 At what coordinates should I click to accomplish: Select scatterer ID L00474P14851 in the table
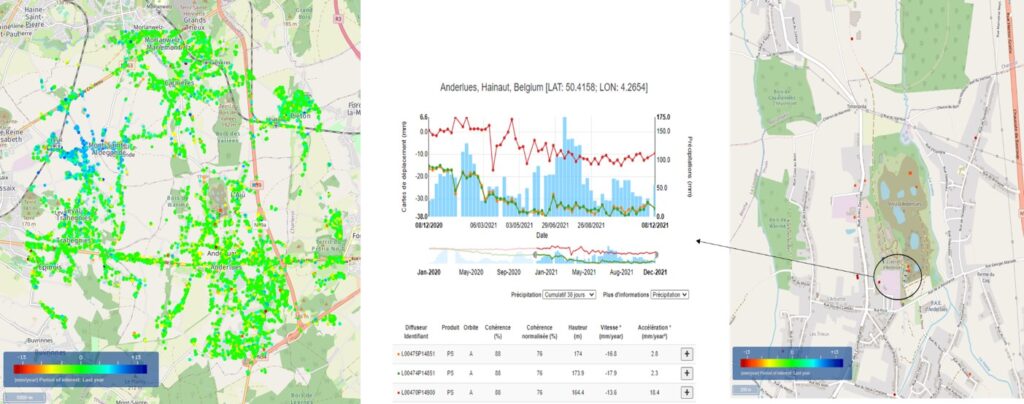[x=416, y=373]
